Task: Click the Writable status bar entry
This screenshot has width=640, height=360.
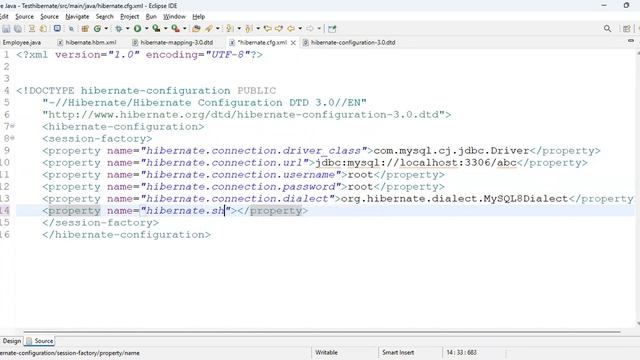Action: click(x=327, y=352)
